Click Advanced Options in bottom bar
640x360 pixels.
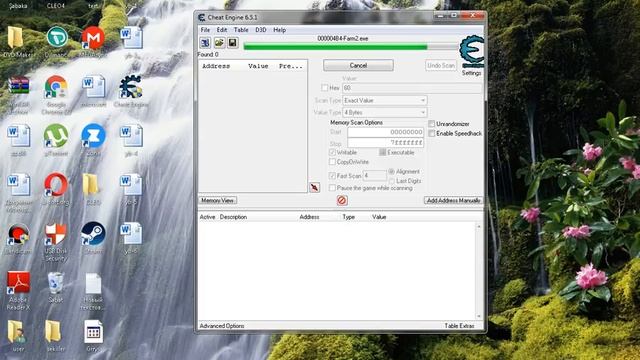coord(222,326)
